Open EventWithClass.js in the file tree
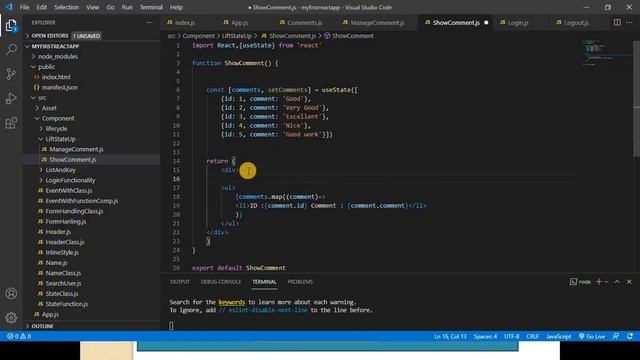Viewport: 640px width, 360px height. point(69,191)
